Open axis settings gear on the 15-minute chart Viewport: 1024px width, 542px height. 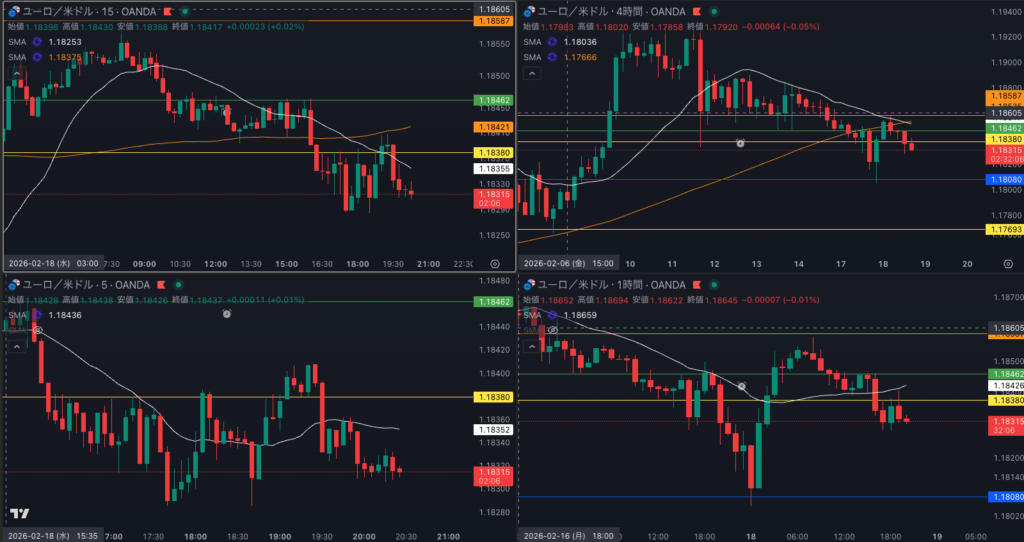pos(495,263)
